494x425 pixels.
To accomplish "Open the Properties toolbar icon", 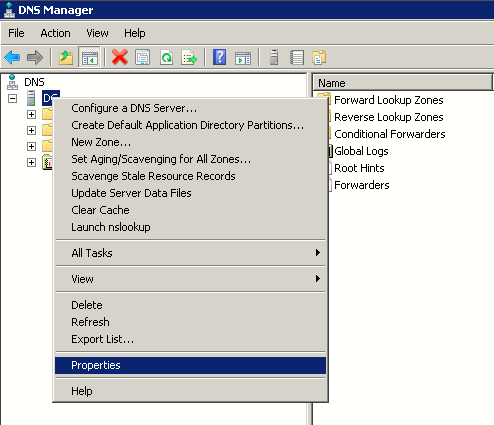I will pos(143,57).
